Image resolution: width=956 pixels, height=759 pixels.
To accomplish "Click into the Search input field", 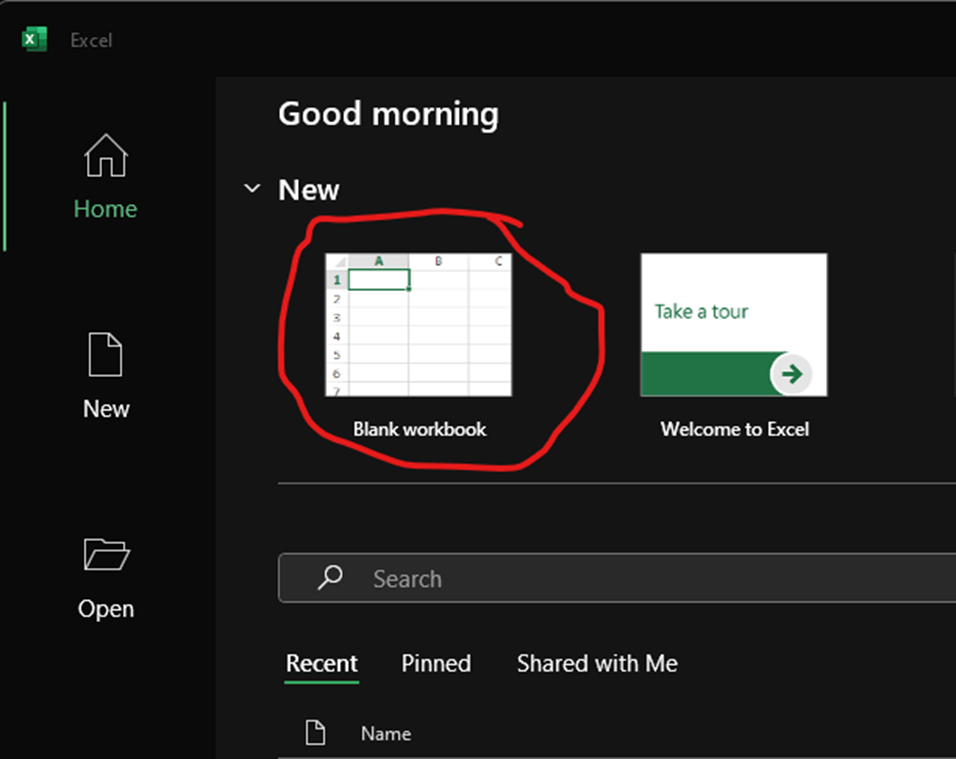I will tap(640, 578).
